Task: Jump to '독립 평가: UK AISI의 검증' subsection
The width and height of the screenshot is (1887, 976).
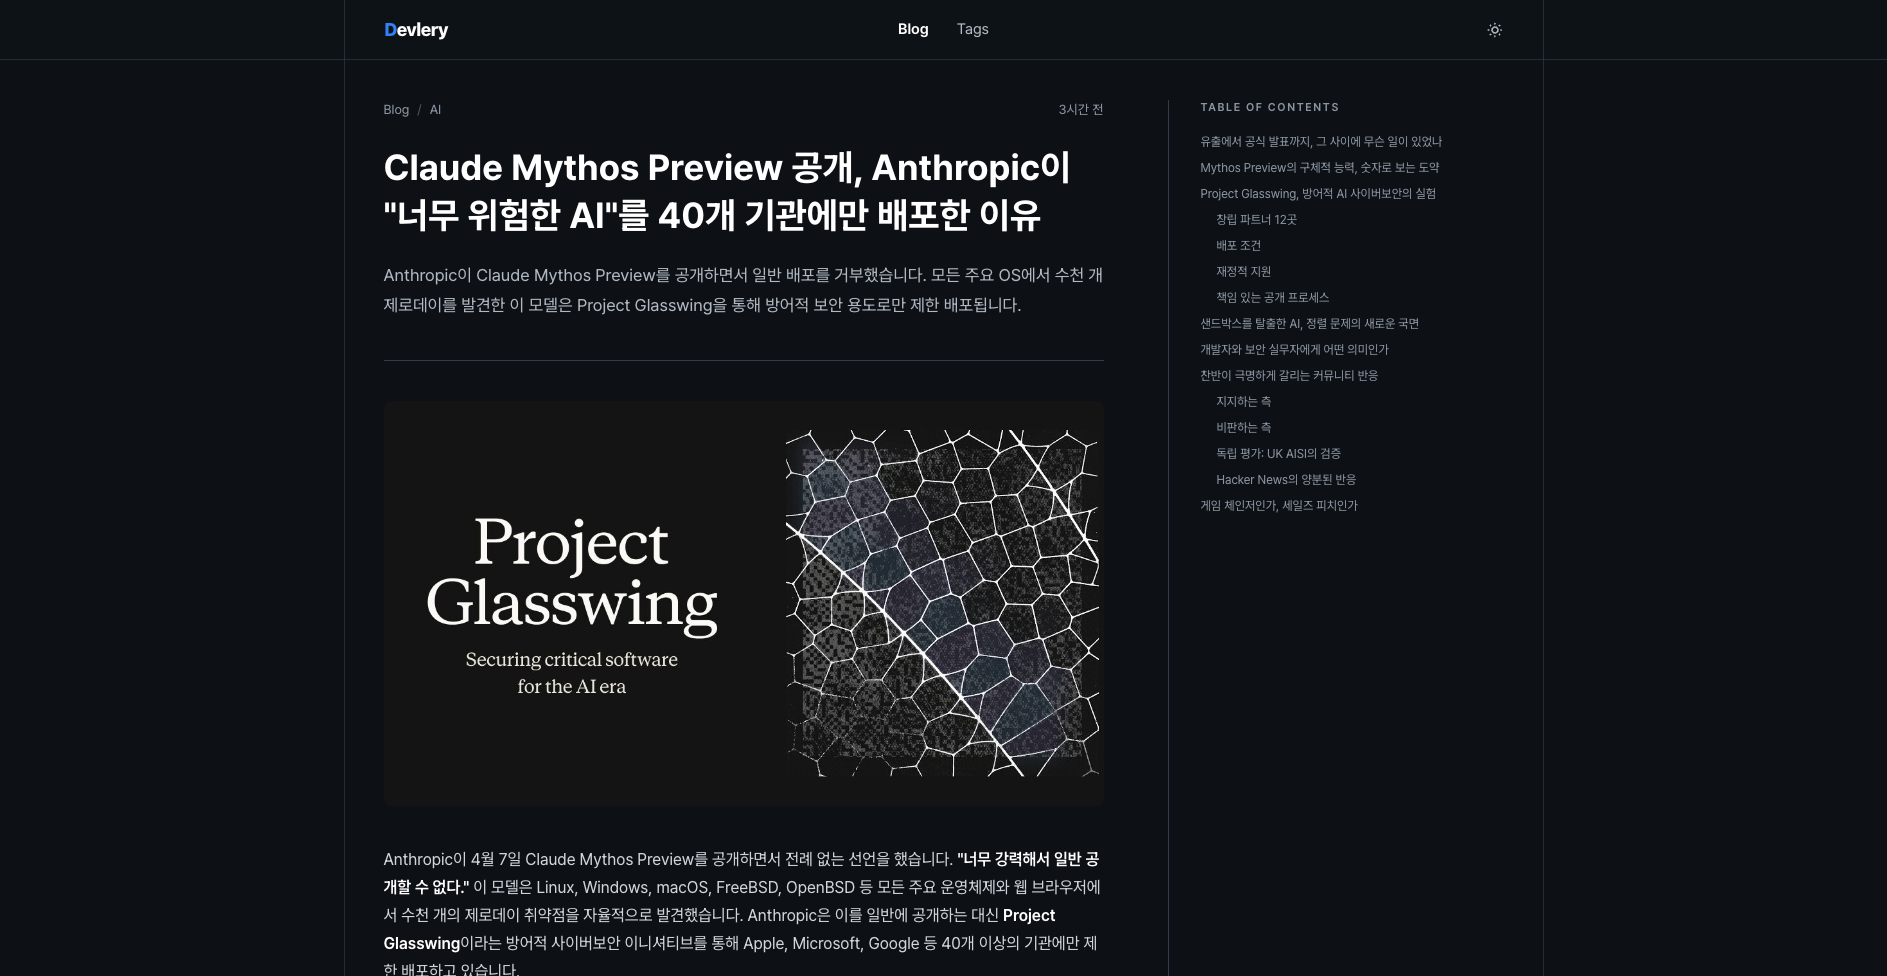Action: (x=1278, y=454)
